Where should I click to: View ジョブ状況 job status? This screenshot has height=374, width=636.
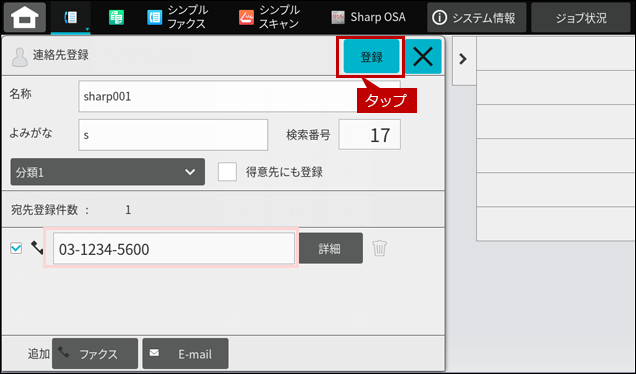581,17
